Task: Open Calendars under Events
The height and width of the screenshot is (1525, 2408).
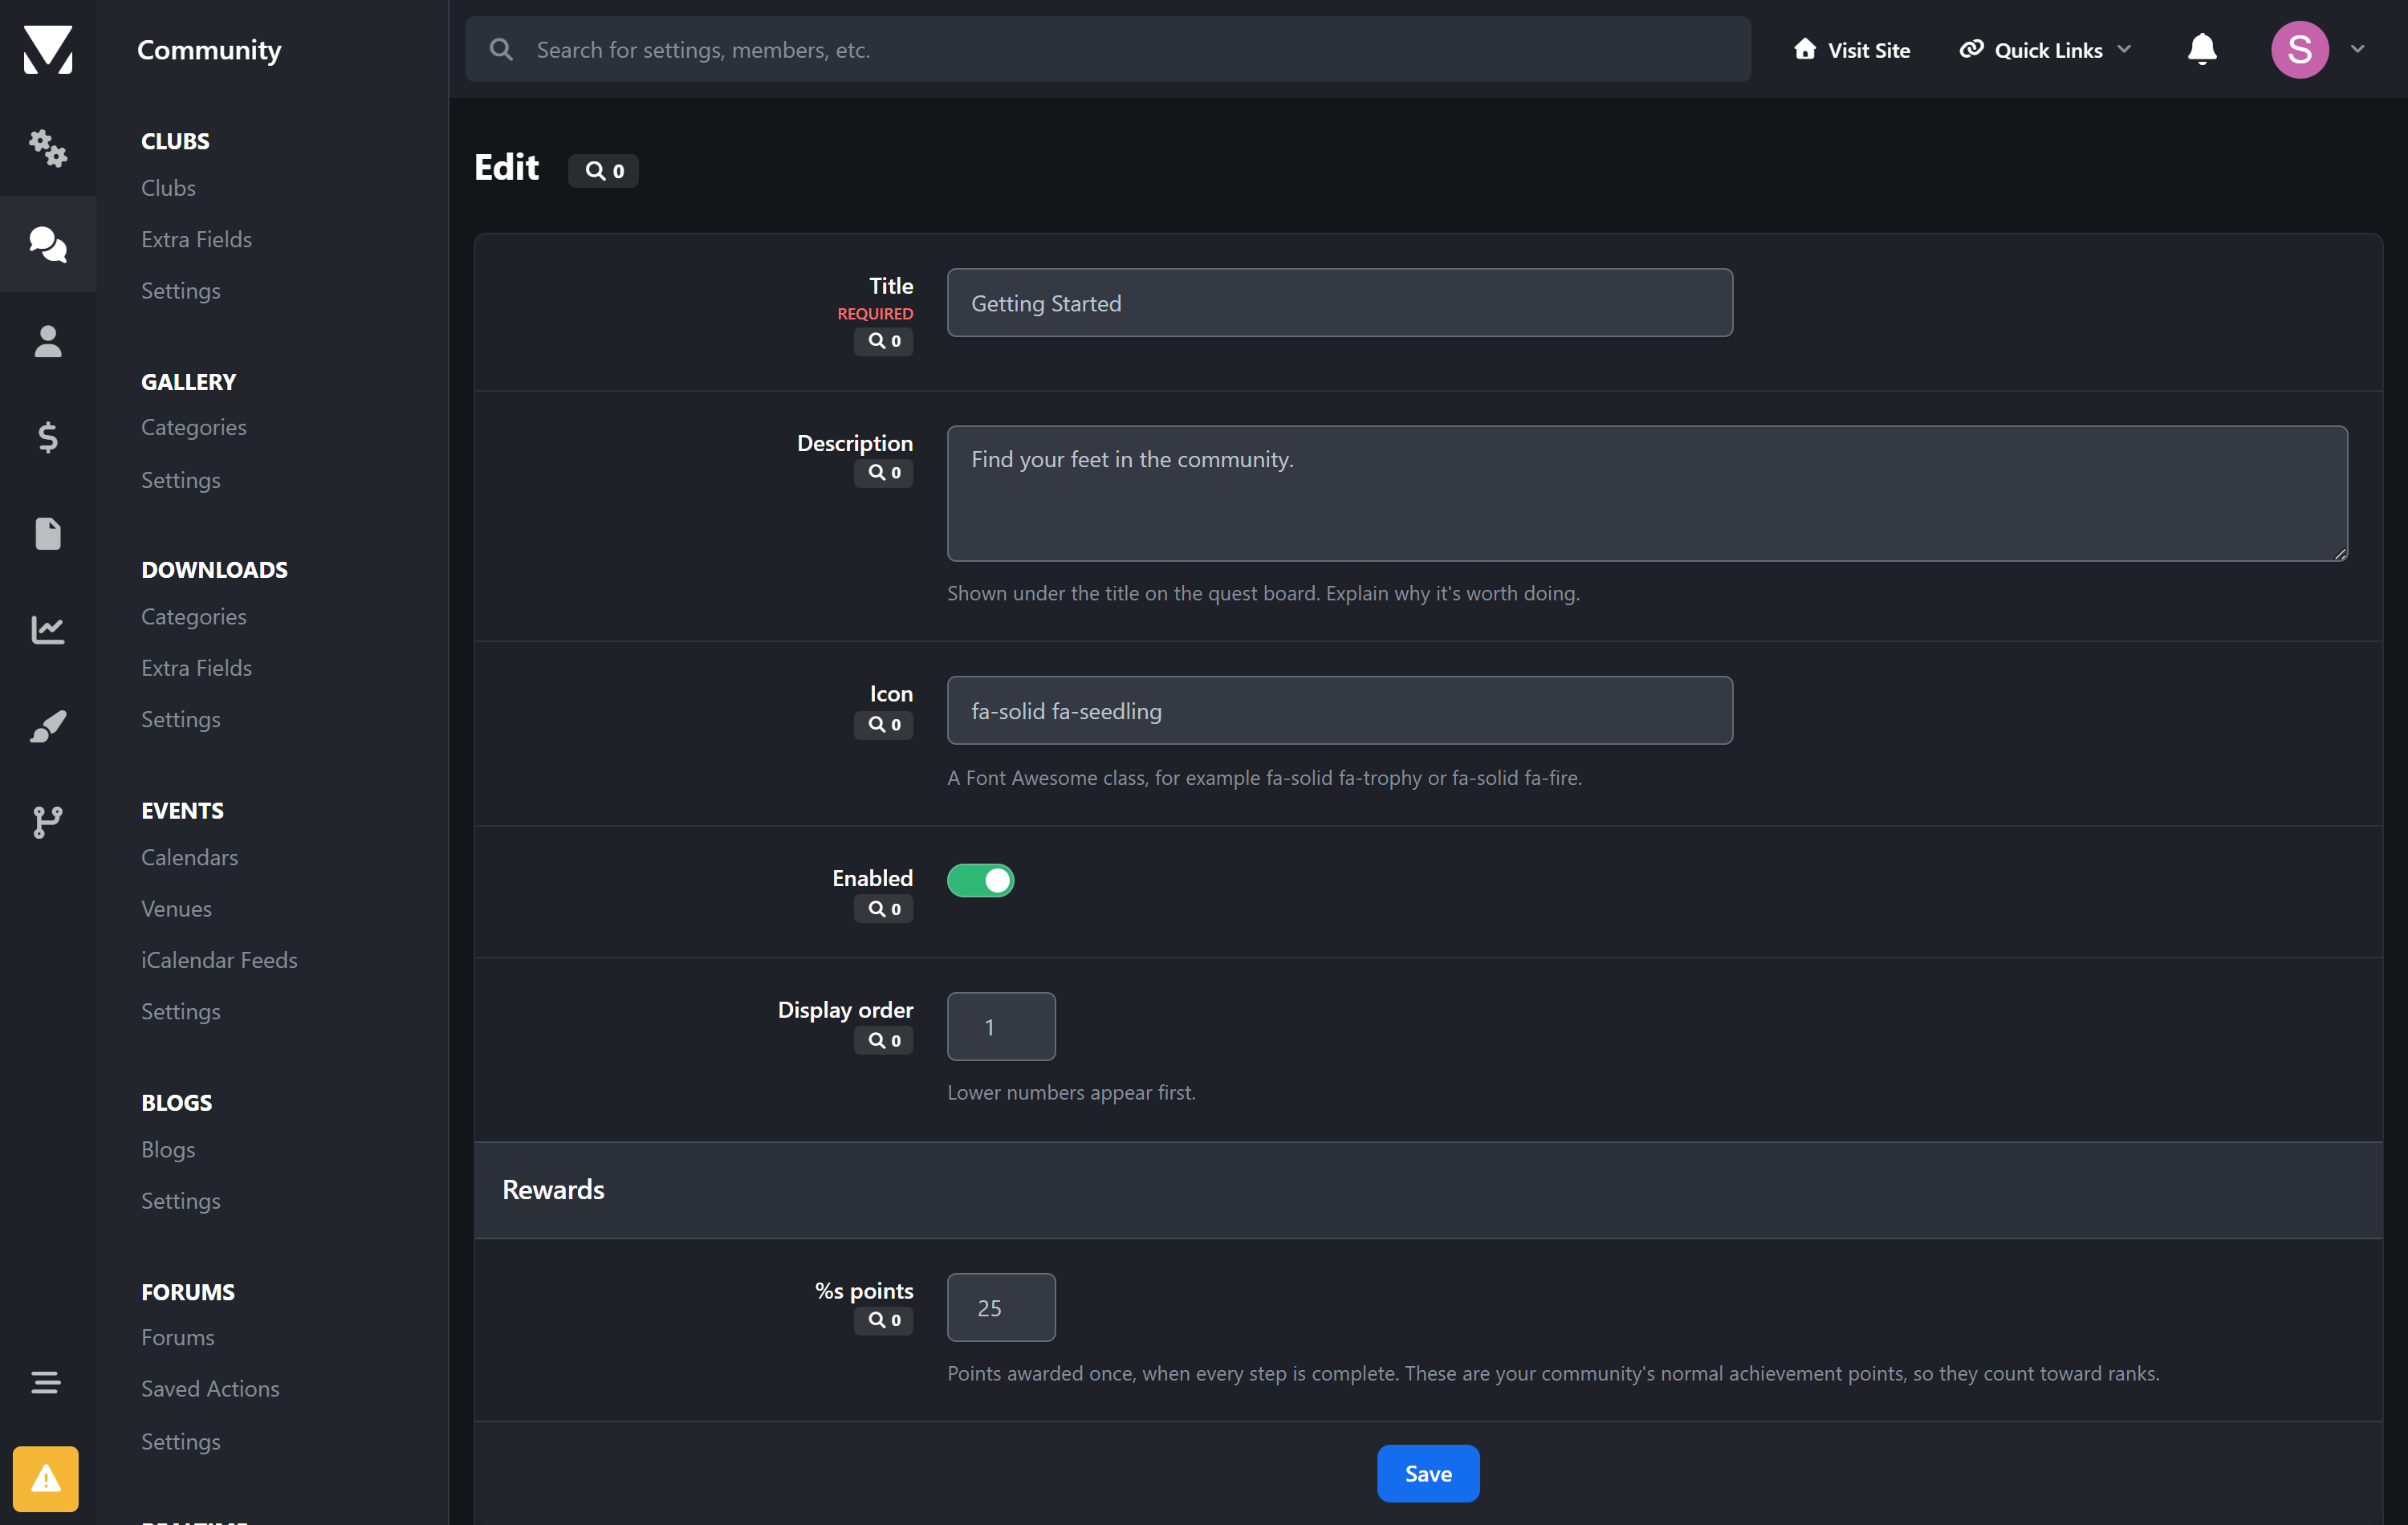Action: pos(190,857)
